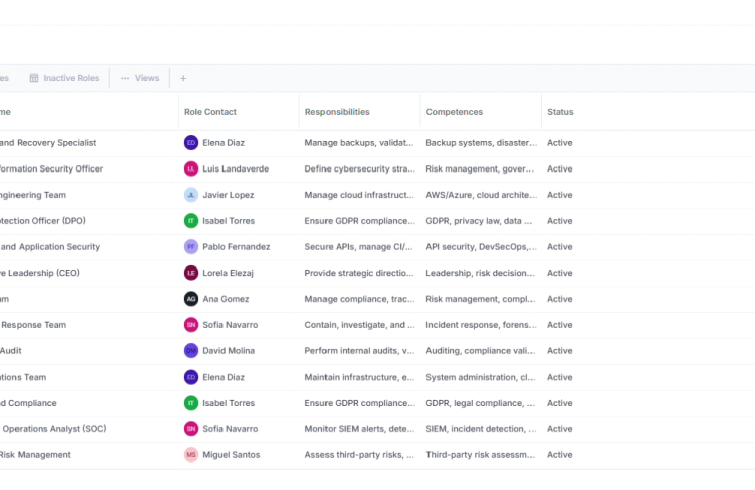Click the Inactive Roles table grid icon
The height and width of the screenshot is (490, 755).
point(34,78)
